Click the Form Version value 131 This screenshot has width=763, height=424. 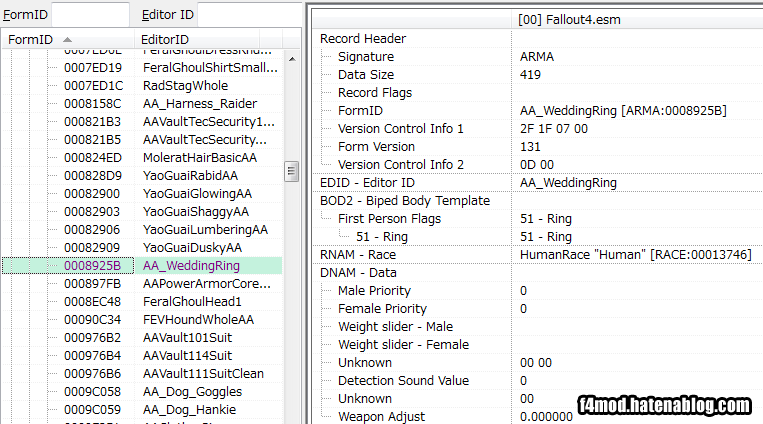530,147
